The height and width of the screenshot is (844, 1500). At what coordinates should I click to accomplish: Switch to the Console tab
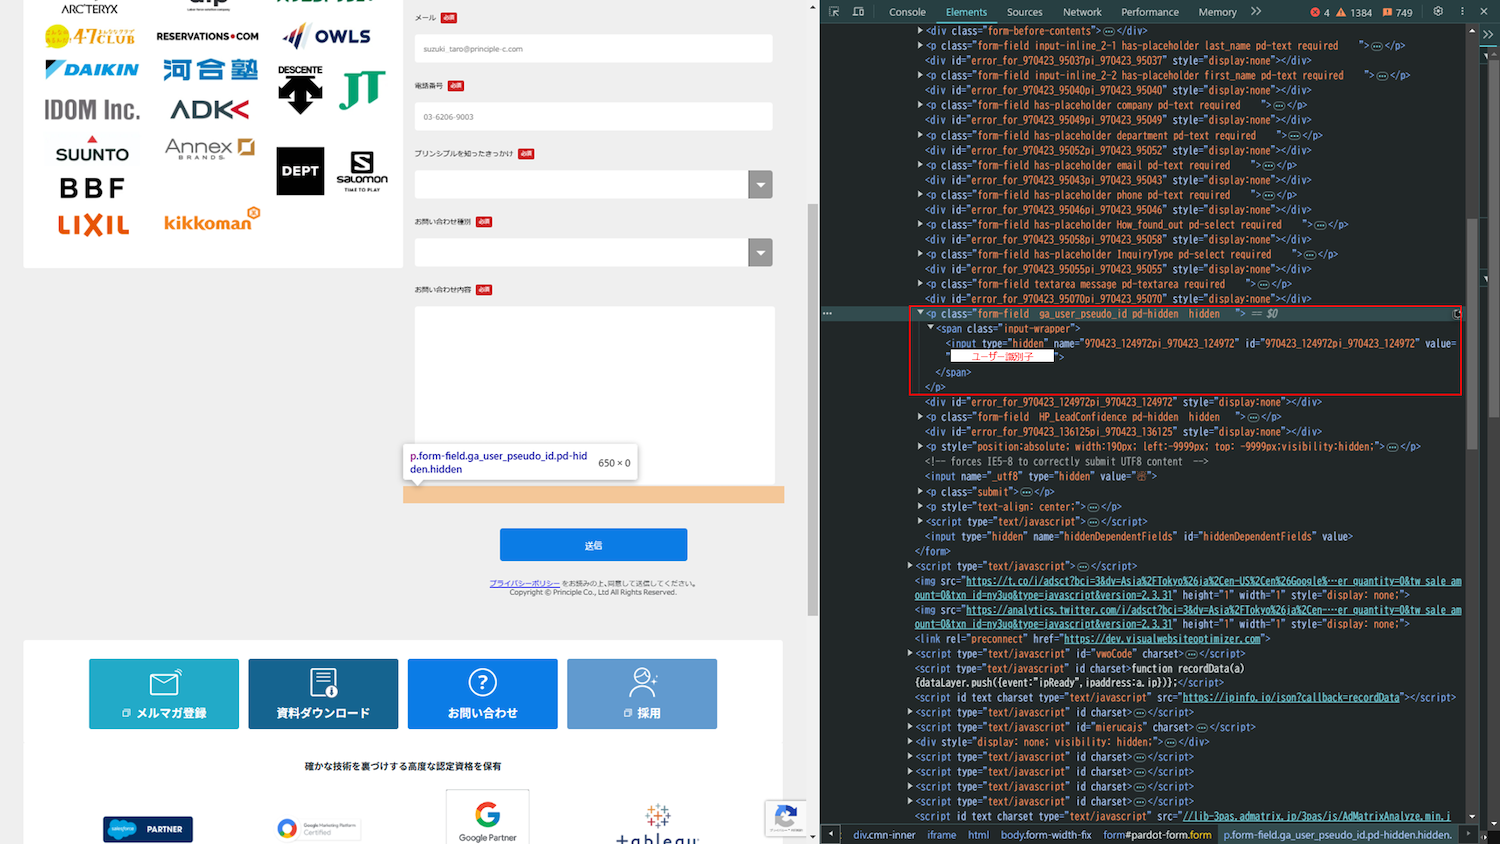907,12
